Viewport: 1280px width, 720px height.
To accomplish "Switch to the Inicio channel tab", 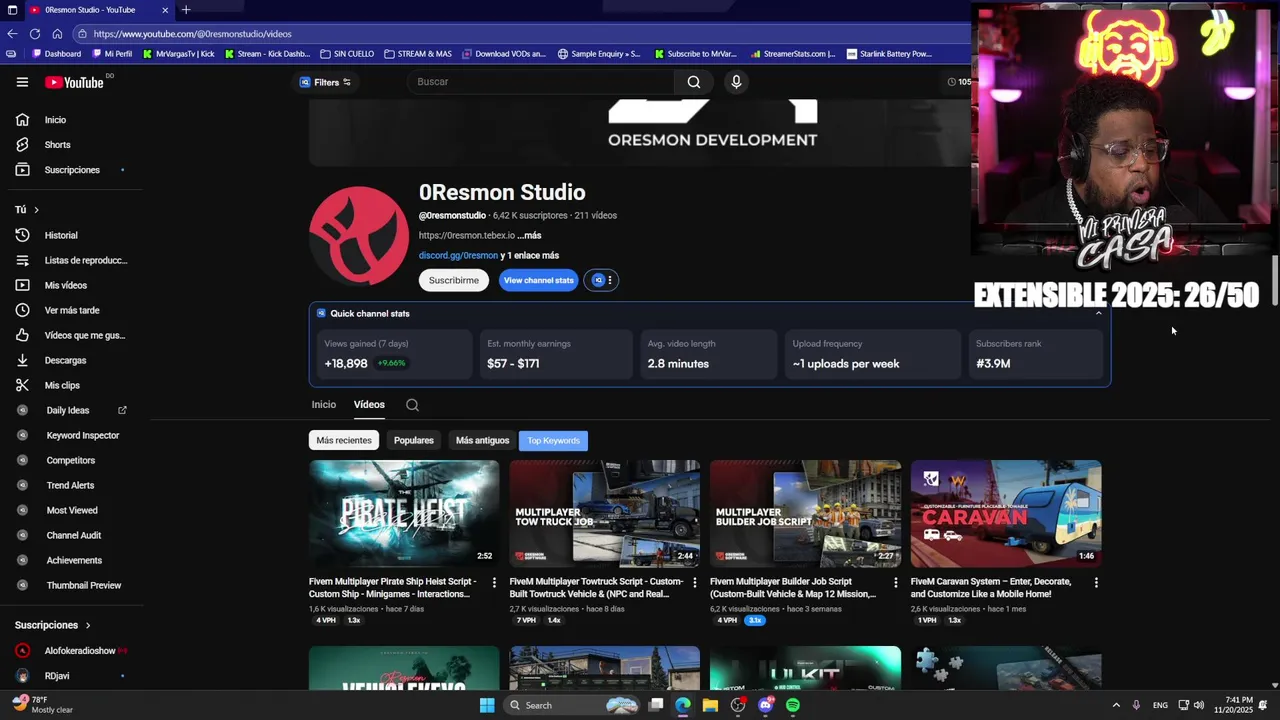I will tap(324, 405).
